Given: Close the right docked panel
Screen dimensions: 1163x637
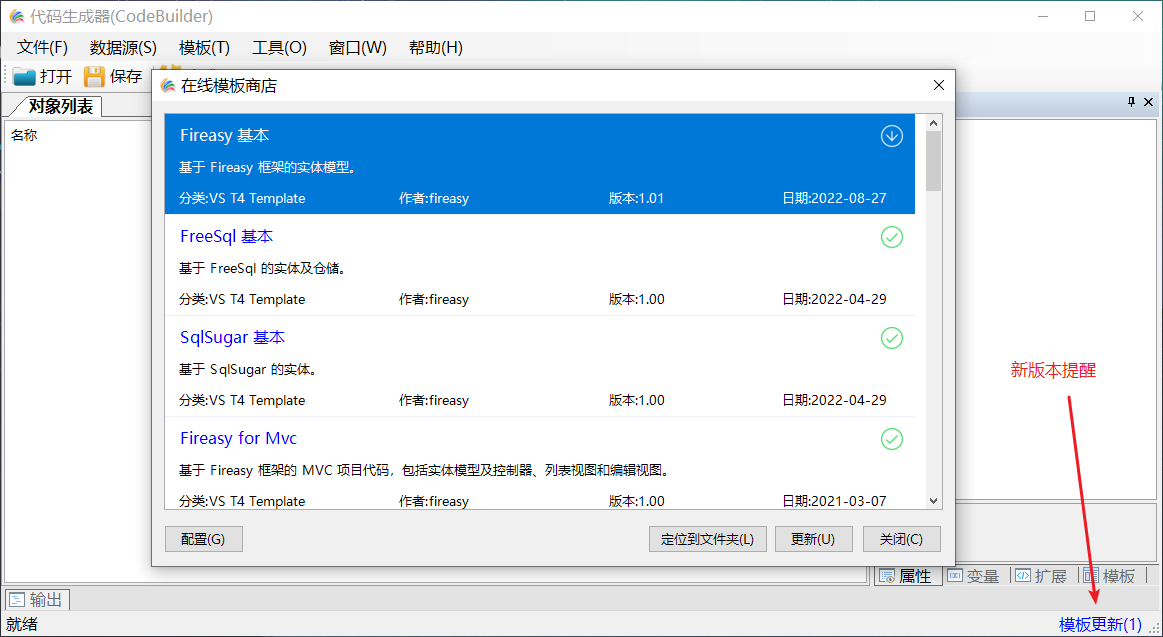Looking at the screenshot, I should click(x=1148, y=102).
